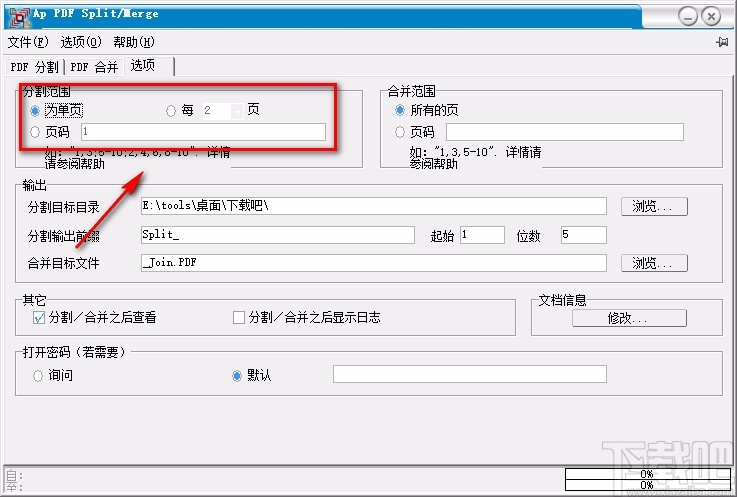Open the 帮助(H) menu
Viewport: 737px width, 497px height.
pos(133,42)
